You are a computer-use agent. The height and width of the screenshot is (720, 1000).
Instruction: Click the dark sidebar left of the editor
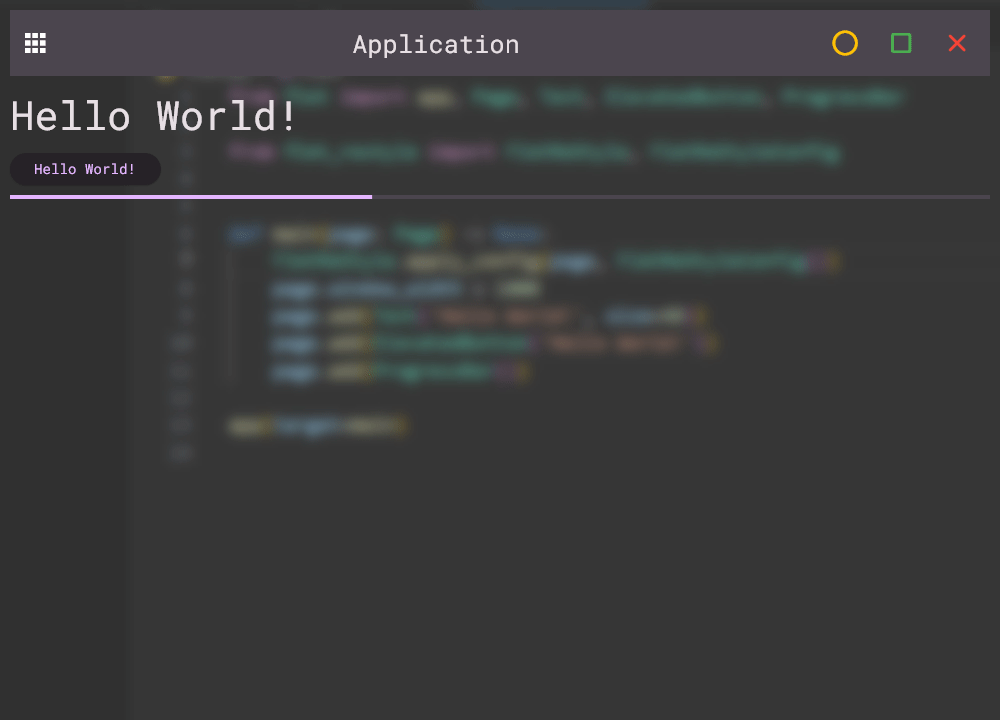pos(65,450)
